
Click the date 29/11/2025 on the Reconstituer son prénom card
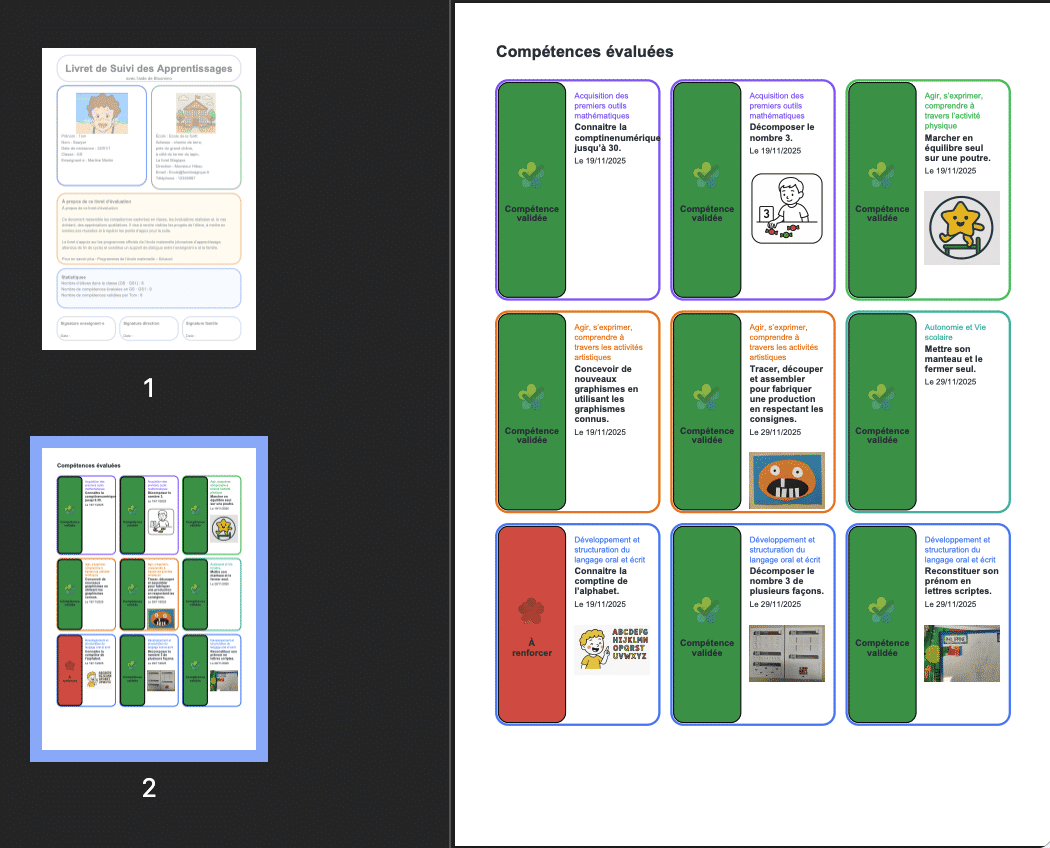950,604
